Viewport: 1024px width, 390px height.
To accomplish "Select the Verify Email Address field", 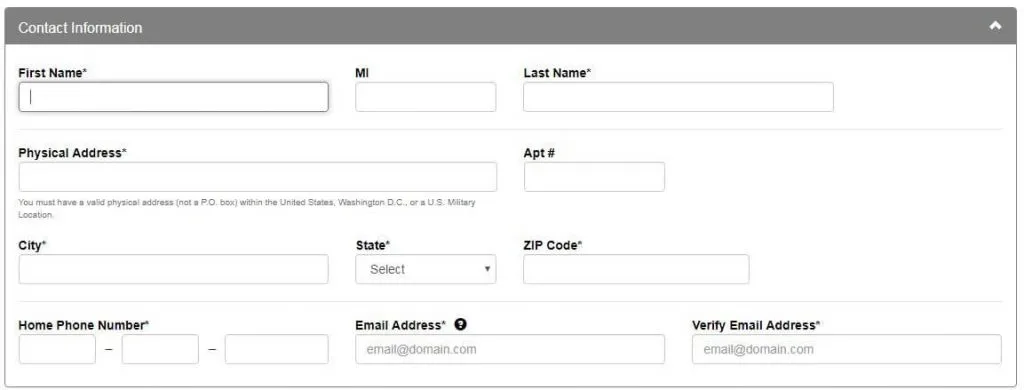I will click(846, 349).
